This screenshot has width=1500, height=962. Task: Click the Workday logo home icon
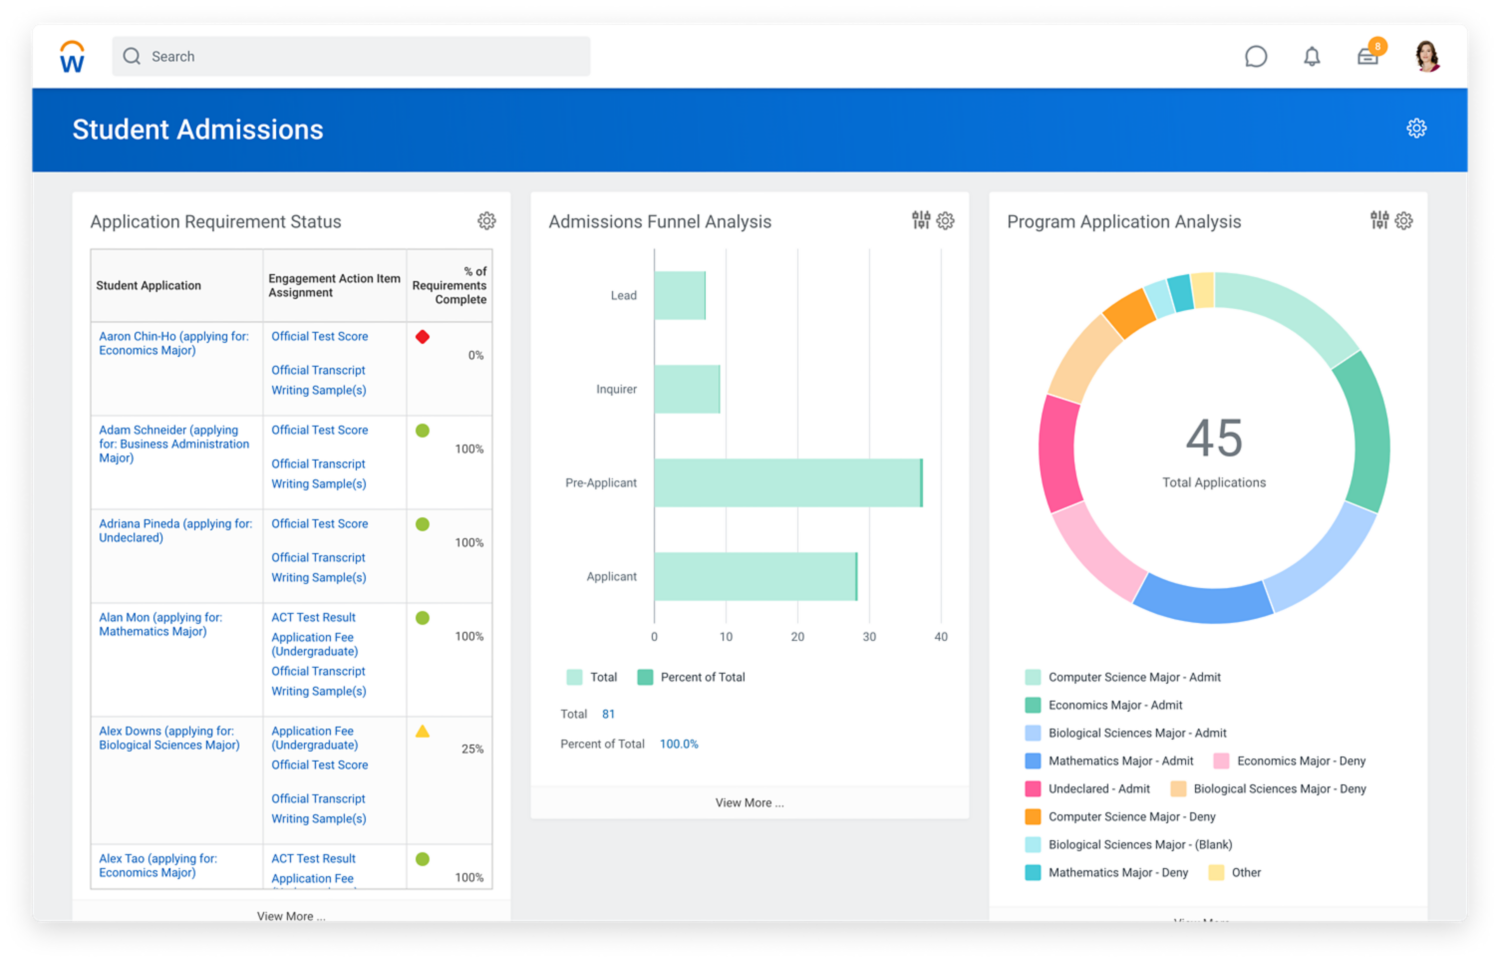coord(72,57)
